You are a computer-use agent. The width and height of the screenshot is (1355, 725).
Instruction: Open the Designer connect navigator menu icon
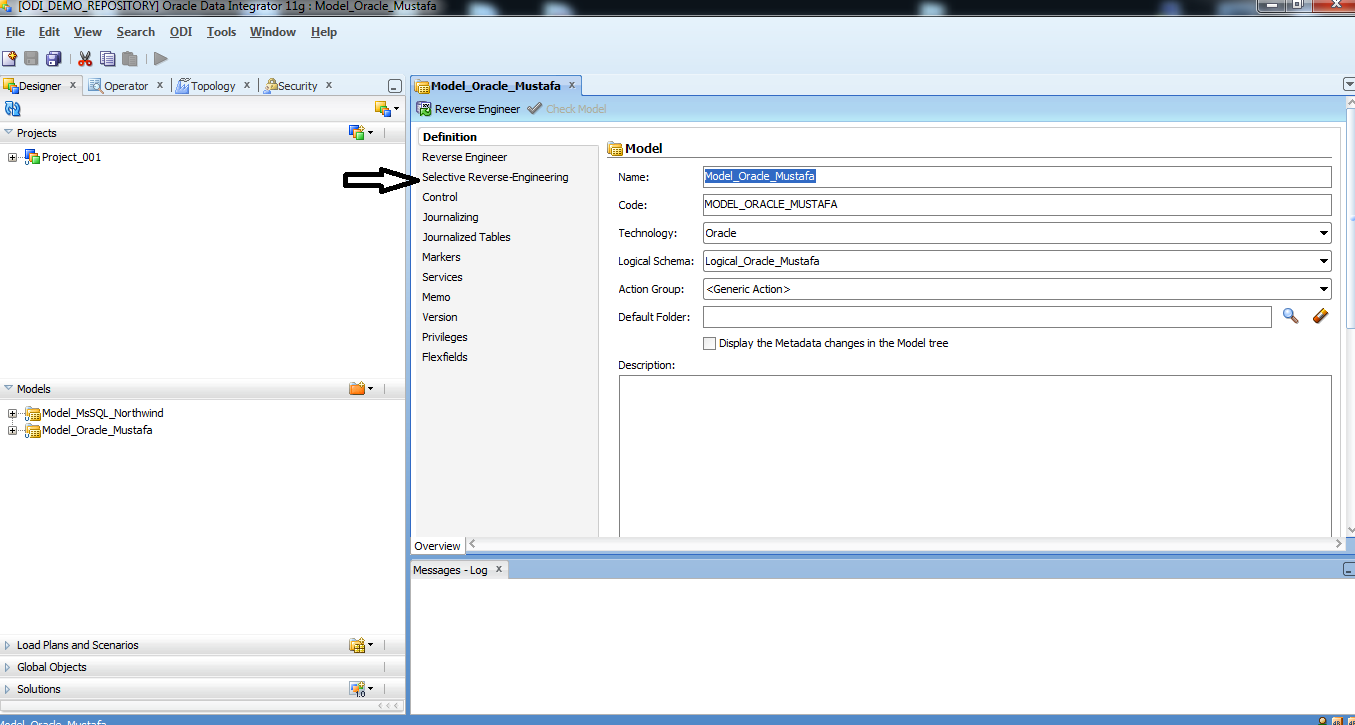click(x=386, y=108)
